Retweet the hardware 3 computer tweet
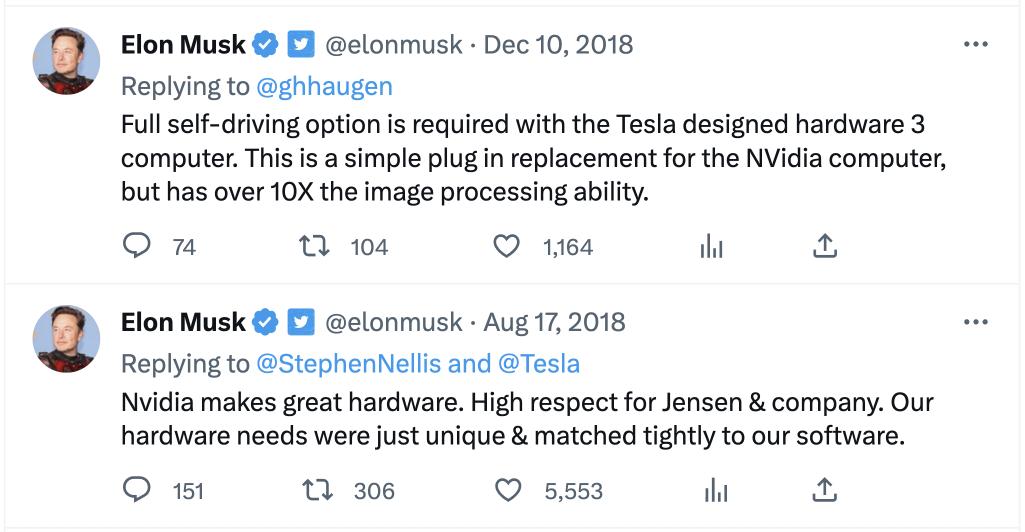 click(x=315, y=246)
